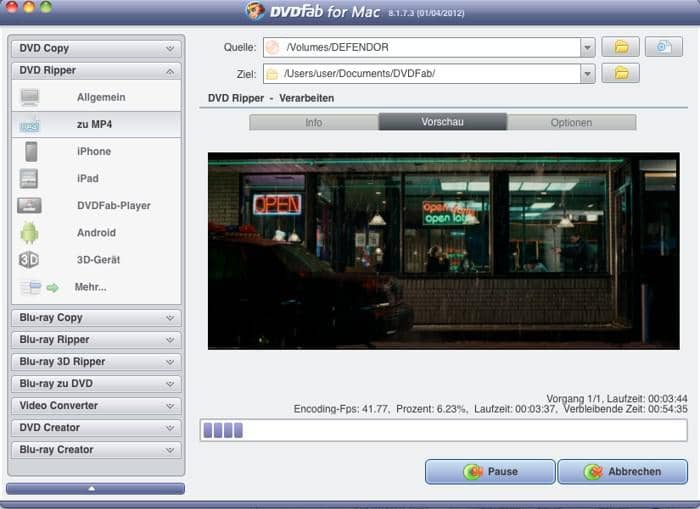Image resolution: width=700 pixels, height=509 pixels.
Task: Open disc image button beside Quelle
Action: click(x=663, y=47)
